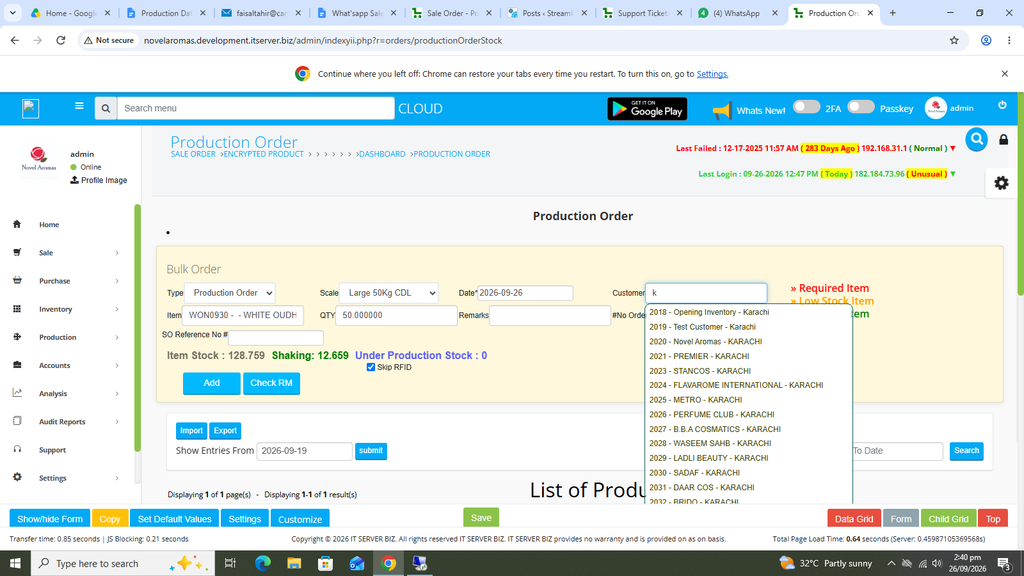Open the Type Production Order dropdown

(x=230, y=293)
